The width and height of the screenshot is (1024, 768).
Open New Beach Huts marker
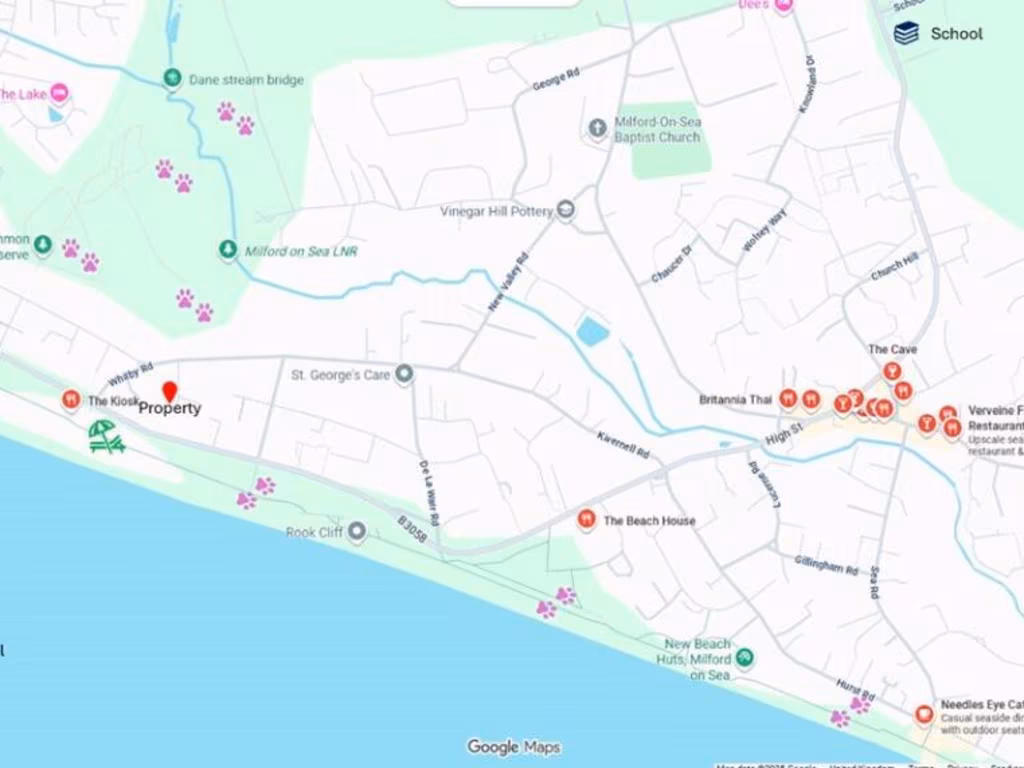pyautogui.click(x=744, y=657)
